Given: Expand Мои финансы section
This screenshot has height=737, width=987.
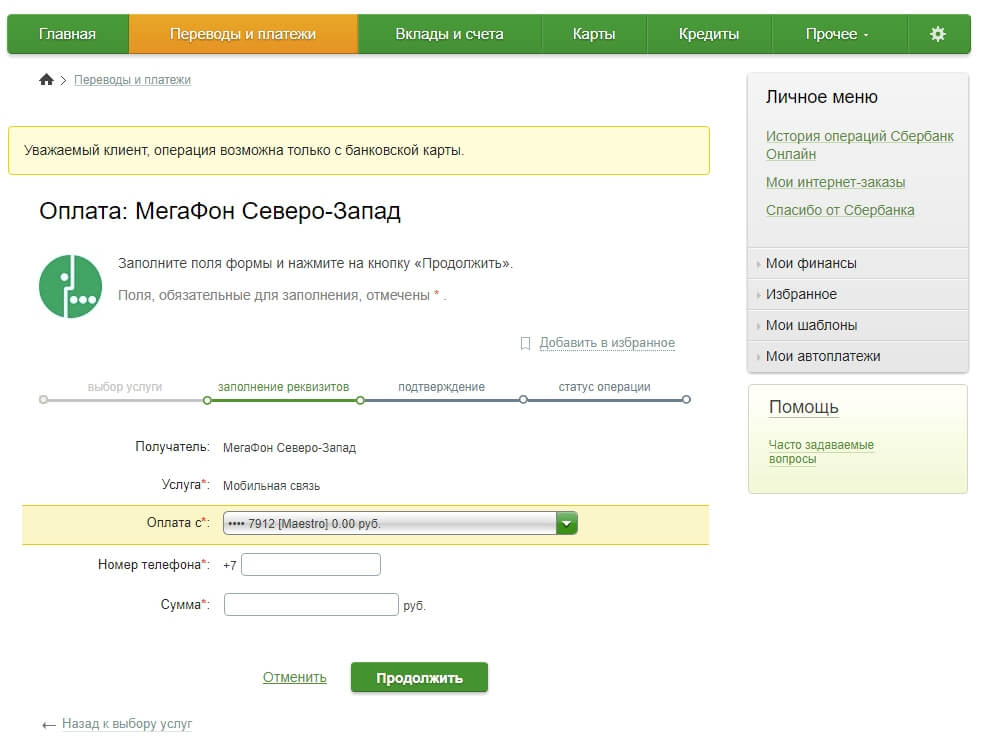Looking at the screenshot, I should click(811, 264).
